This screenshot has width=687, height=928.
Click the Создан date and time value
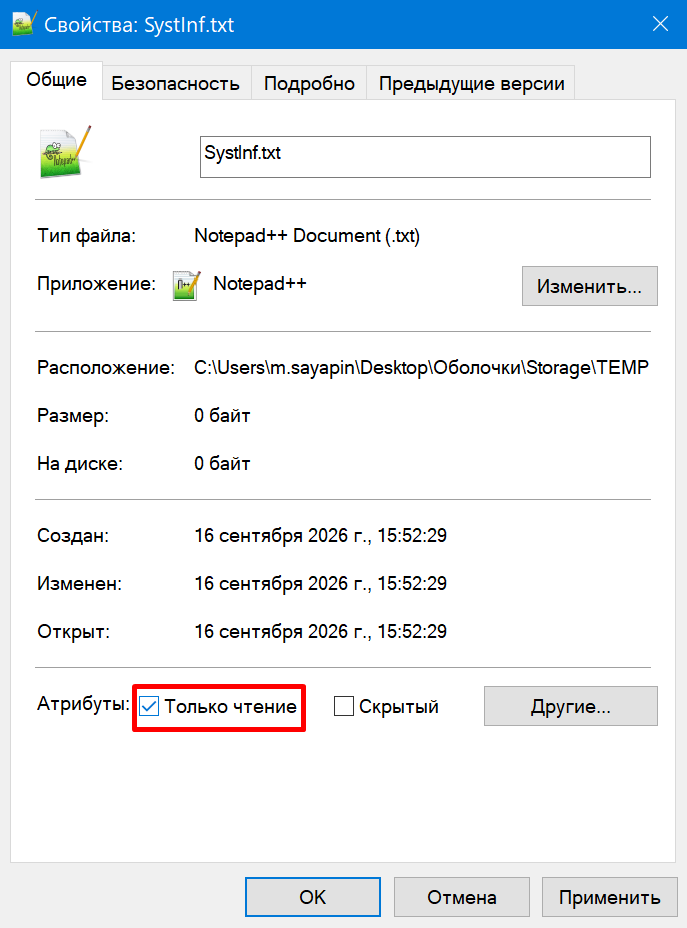(320, 535)
